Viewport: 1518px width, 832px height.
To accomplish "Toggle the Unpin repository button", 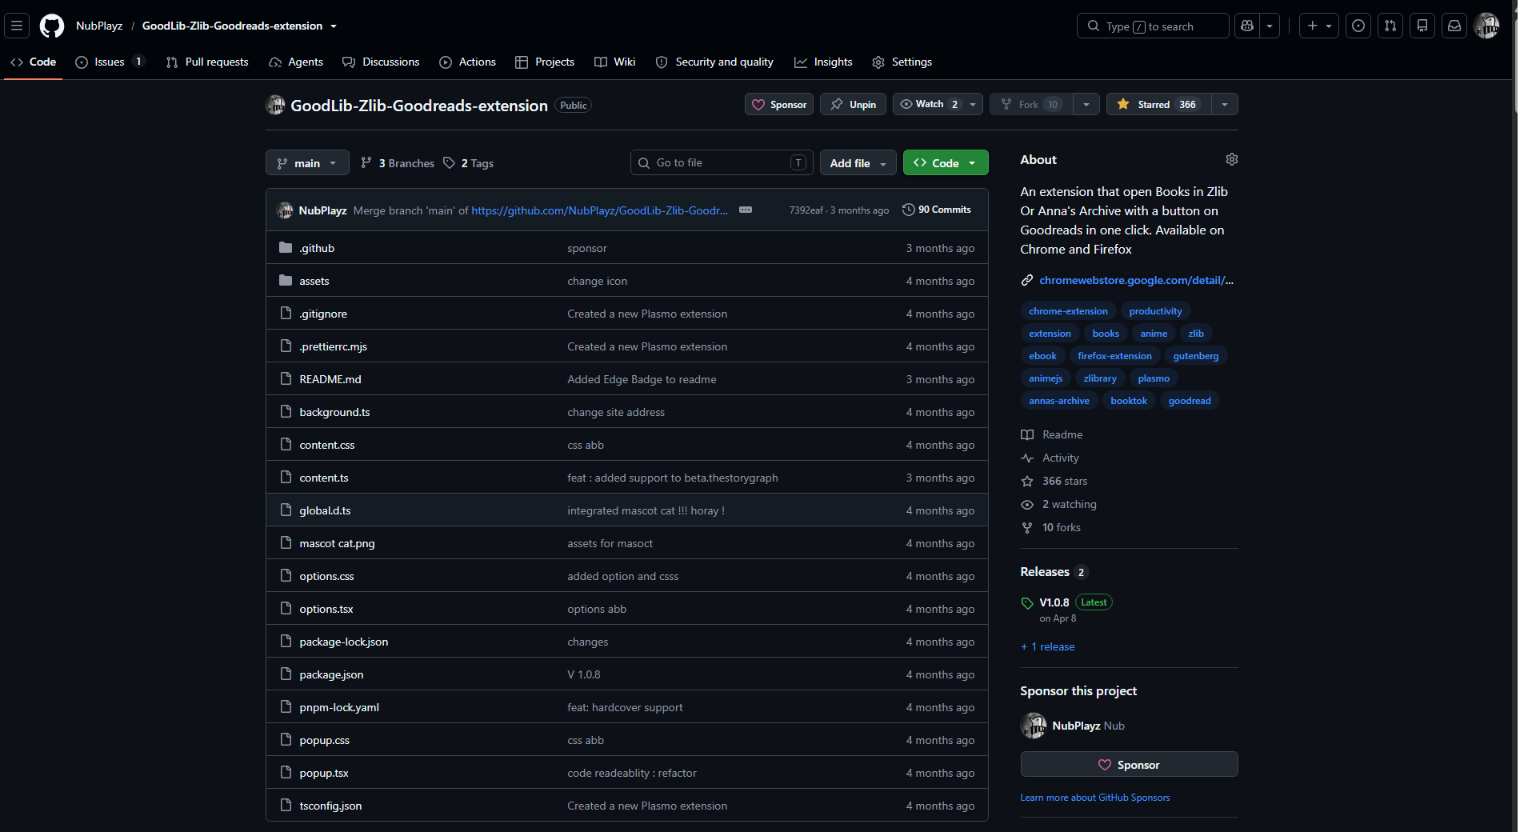I will [853, 104].
